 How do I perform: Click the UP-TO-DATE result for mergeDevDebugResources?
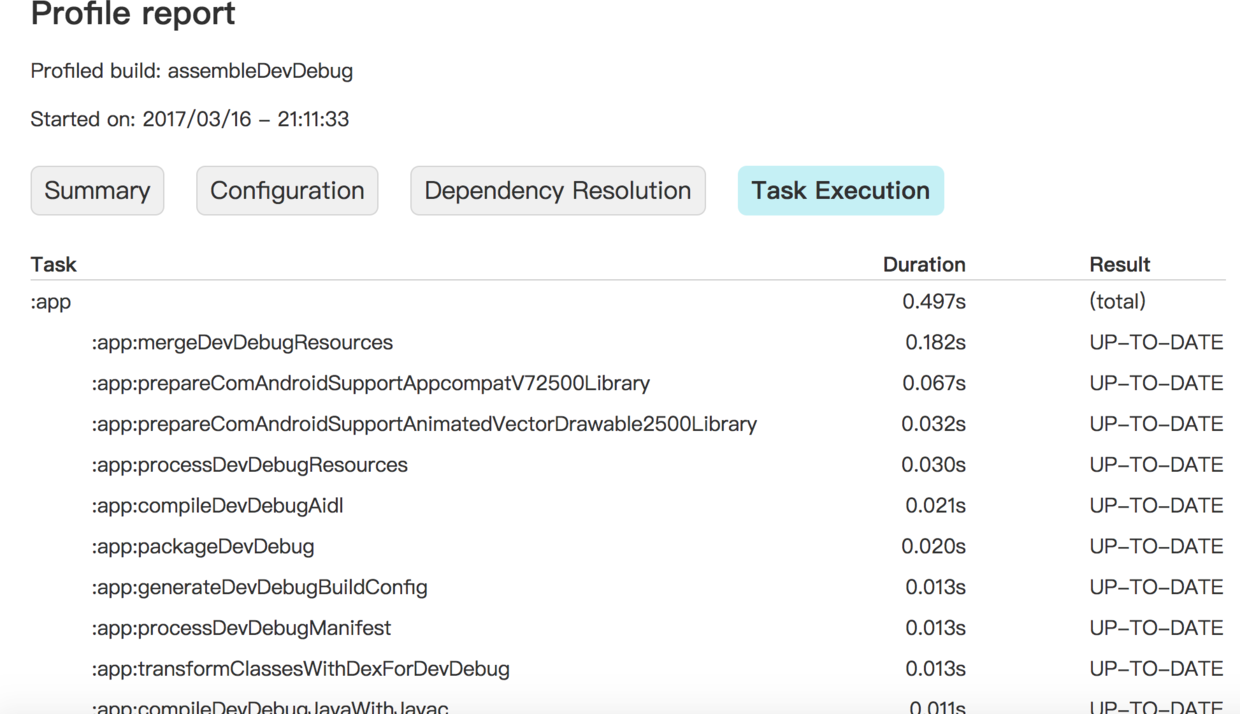(1156, 343)
